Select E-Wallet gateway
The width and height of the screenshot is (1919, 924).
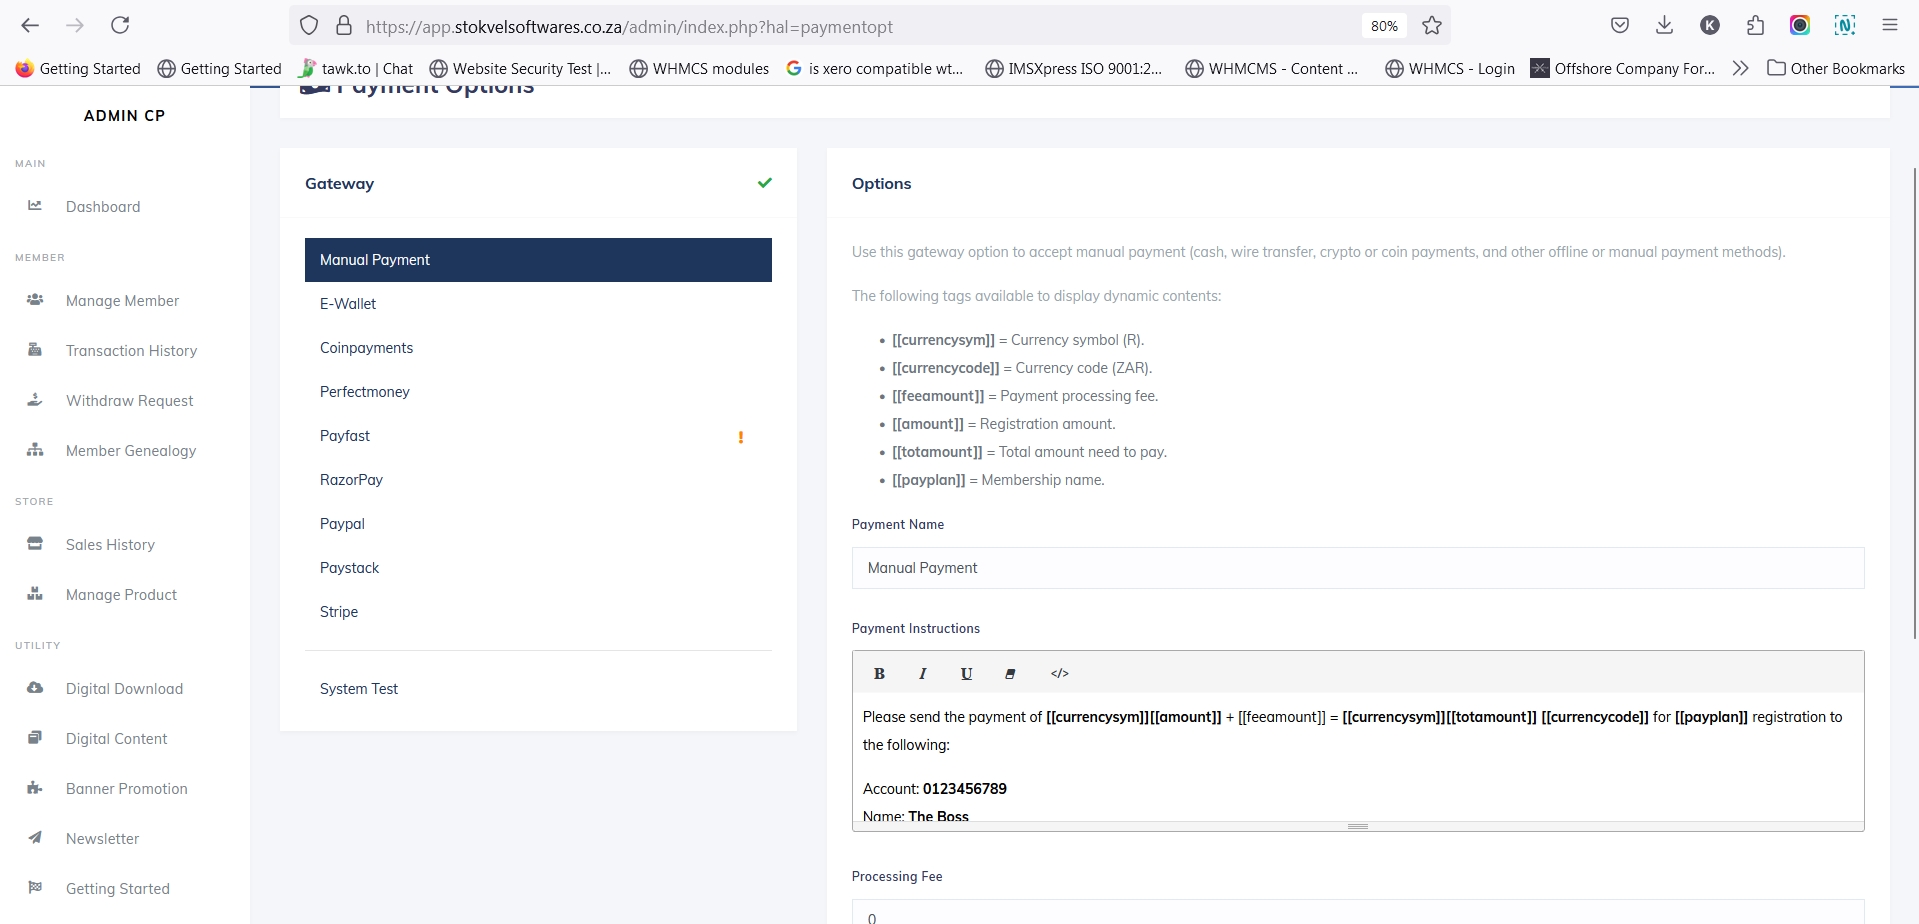coord(538,304)
